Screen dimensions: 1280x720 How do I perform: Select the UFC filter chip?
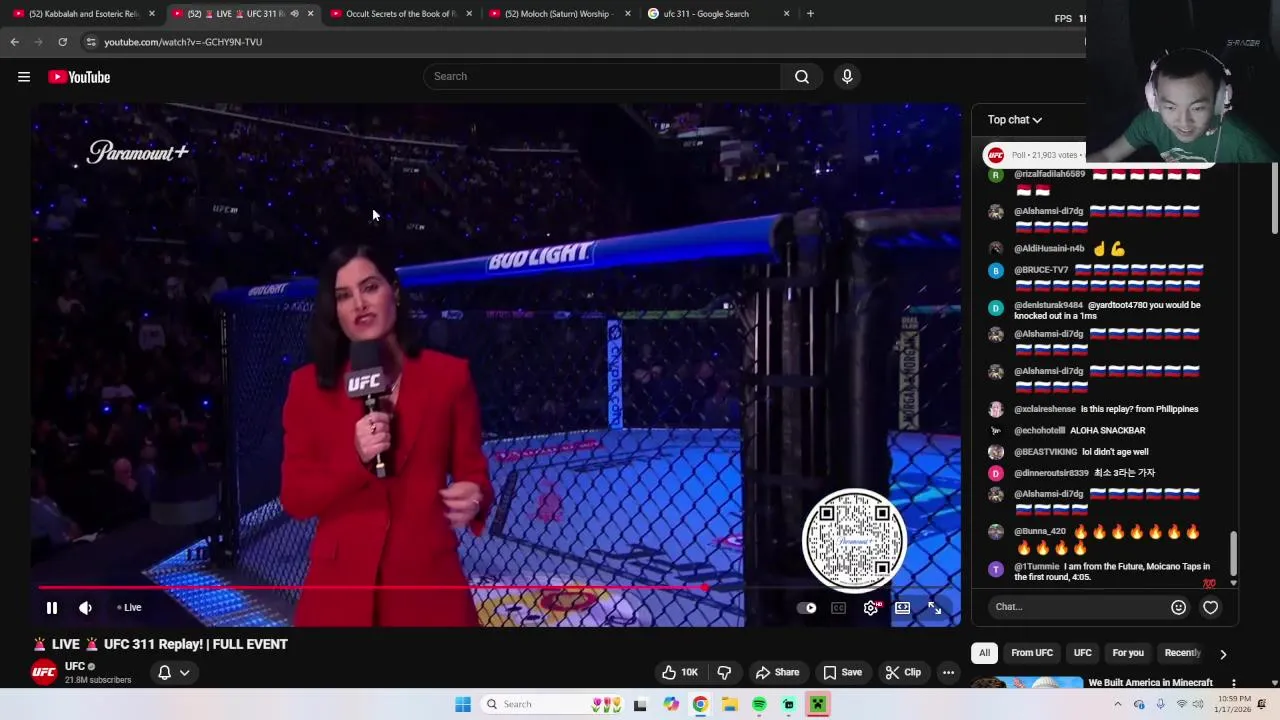tap(1083, 653)
